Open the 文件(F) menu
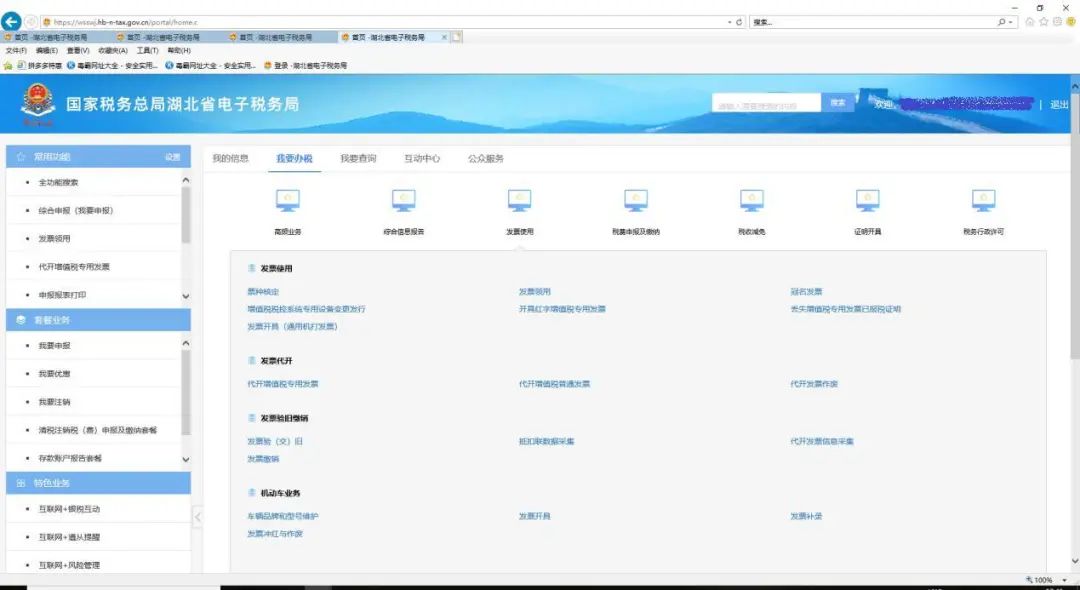 (x=16, y=51)
